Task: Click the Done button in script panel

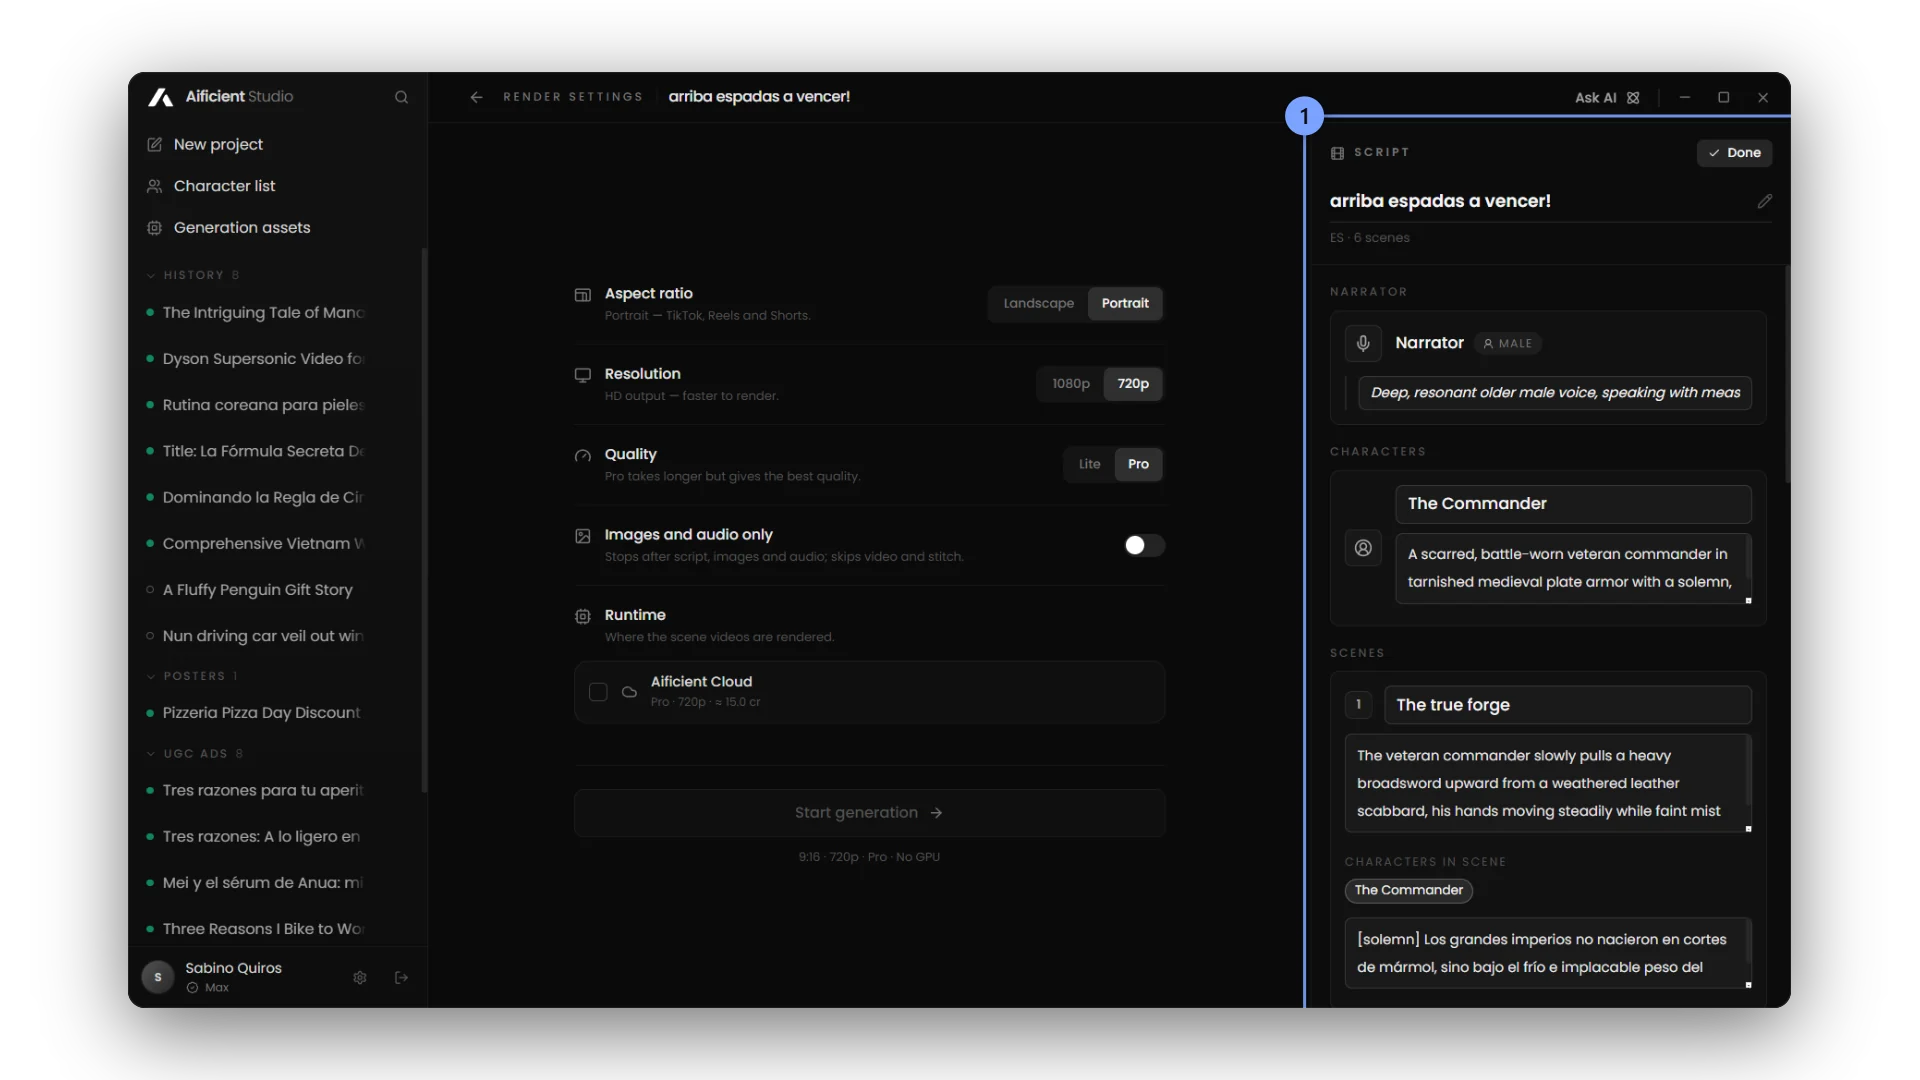Action: 1735,153
